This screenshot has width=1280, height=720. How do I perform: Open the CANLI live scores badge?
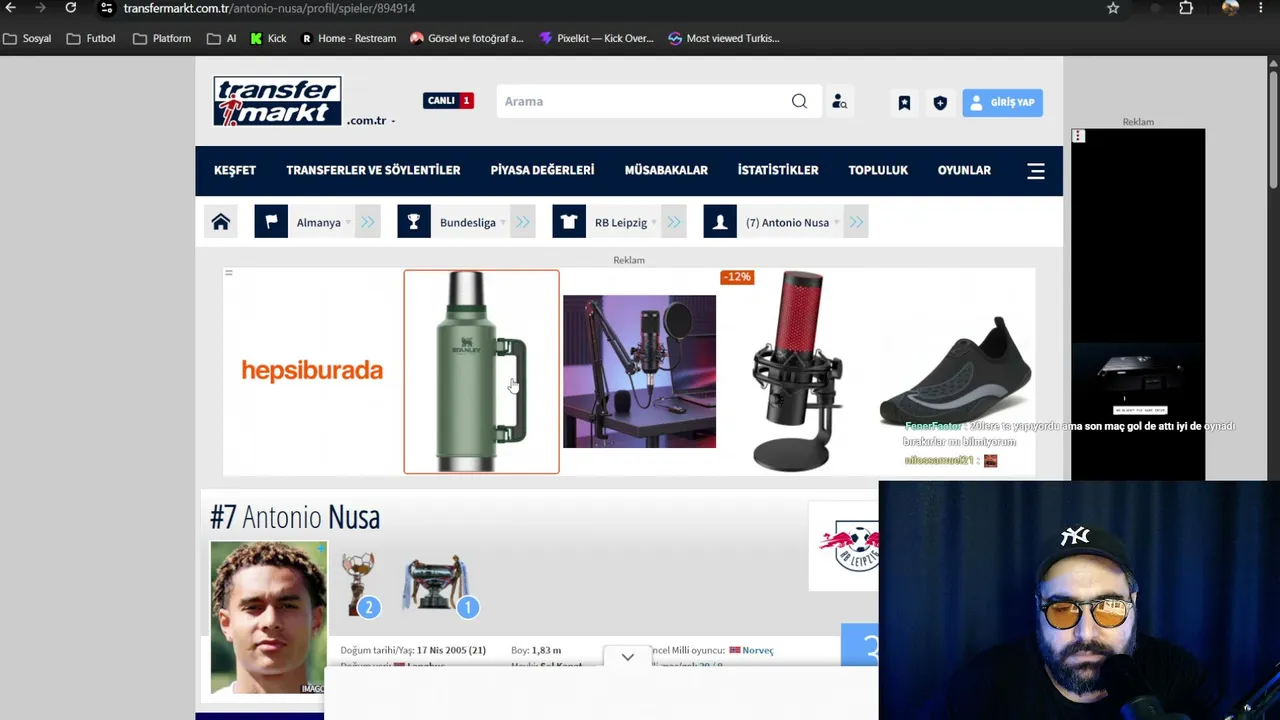(448, 100)
